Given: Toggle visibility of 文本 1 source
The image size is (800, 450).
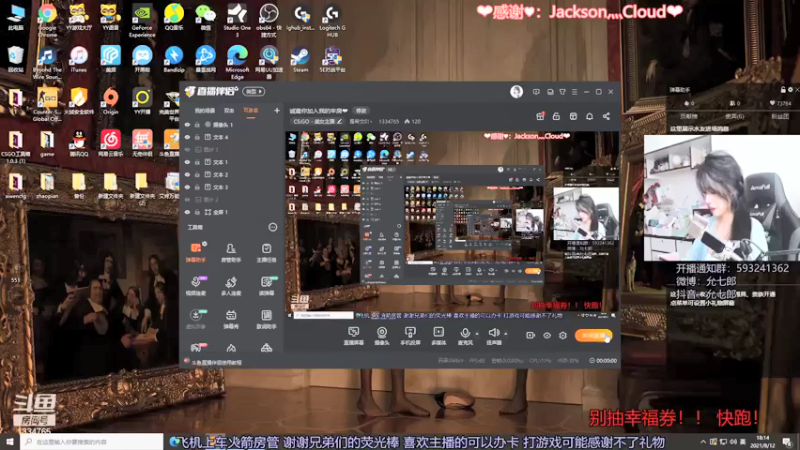Looking at the screenshot, I should tap(187, 162).
